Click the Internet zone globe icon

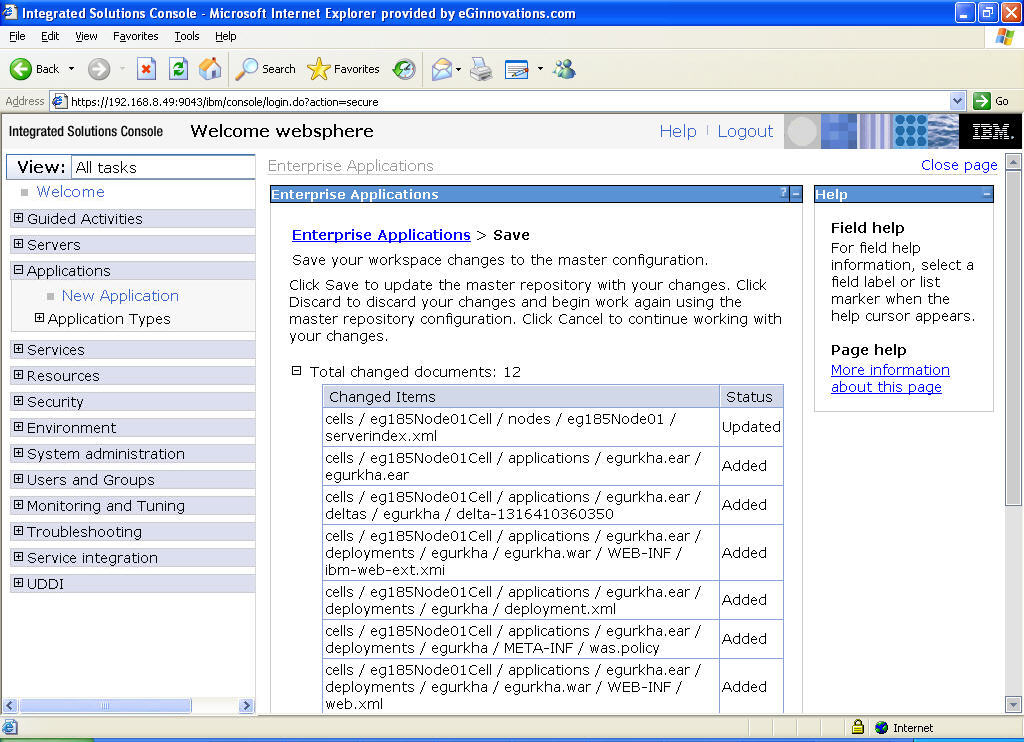882,728
